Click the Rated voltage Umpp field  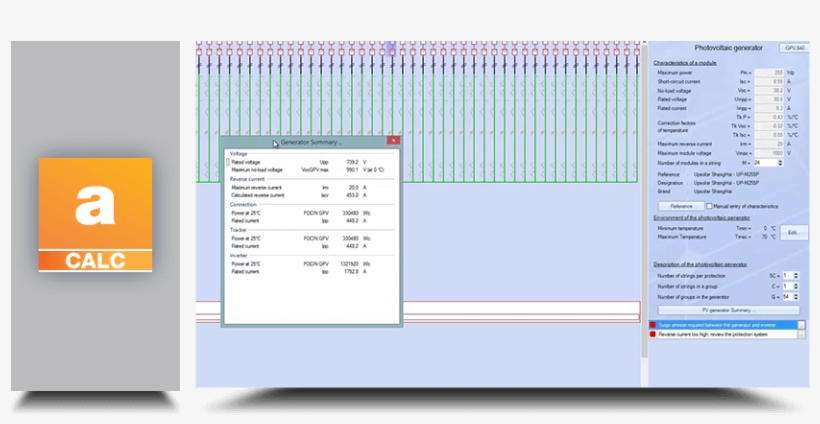[x=769, y=99]
